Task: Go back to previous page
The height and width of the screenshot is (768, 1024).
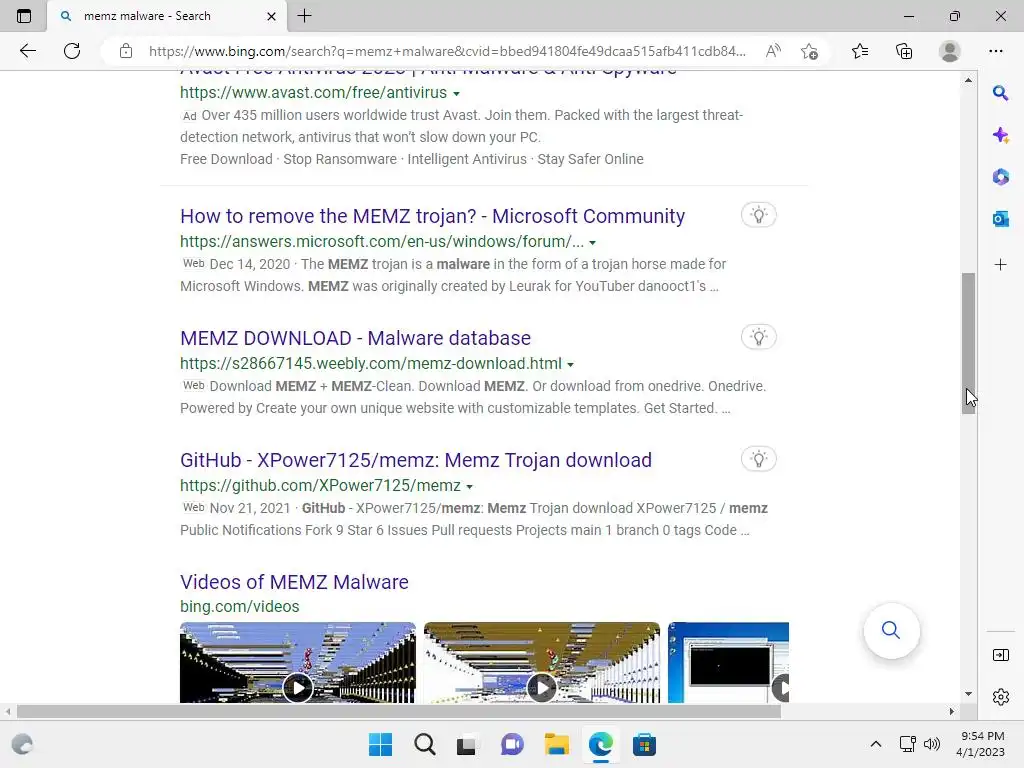Action: (x=27, y=51)
